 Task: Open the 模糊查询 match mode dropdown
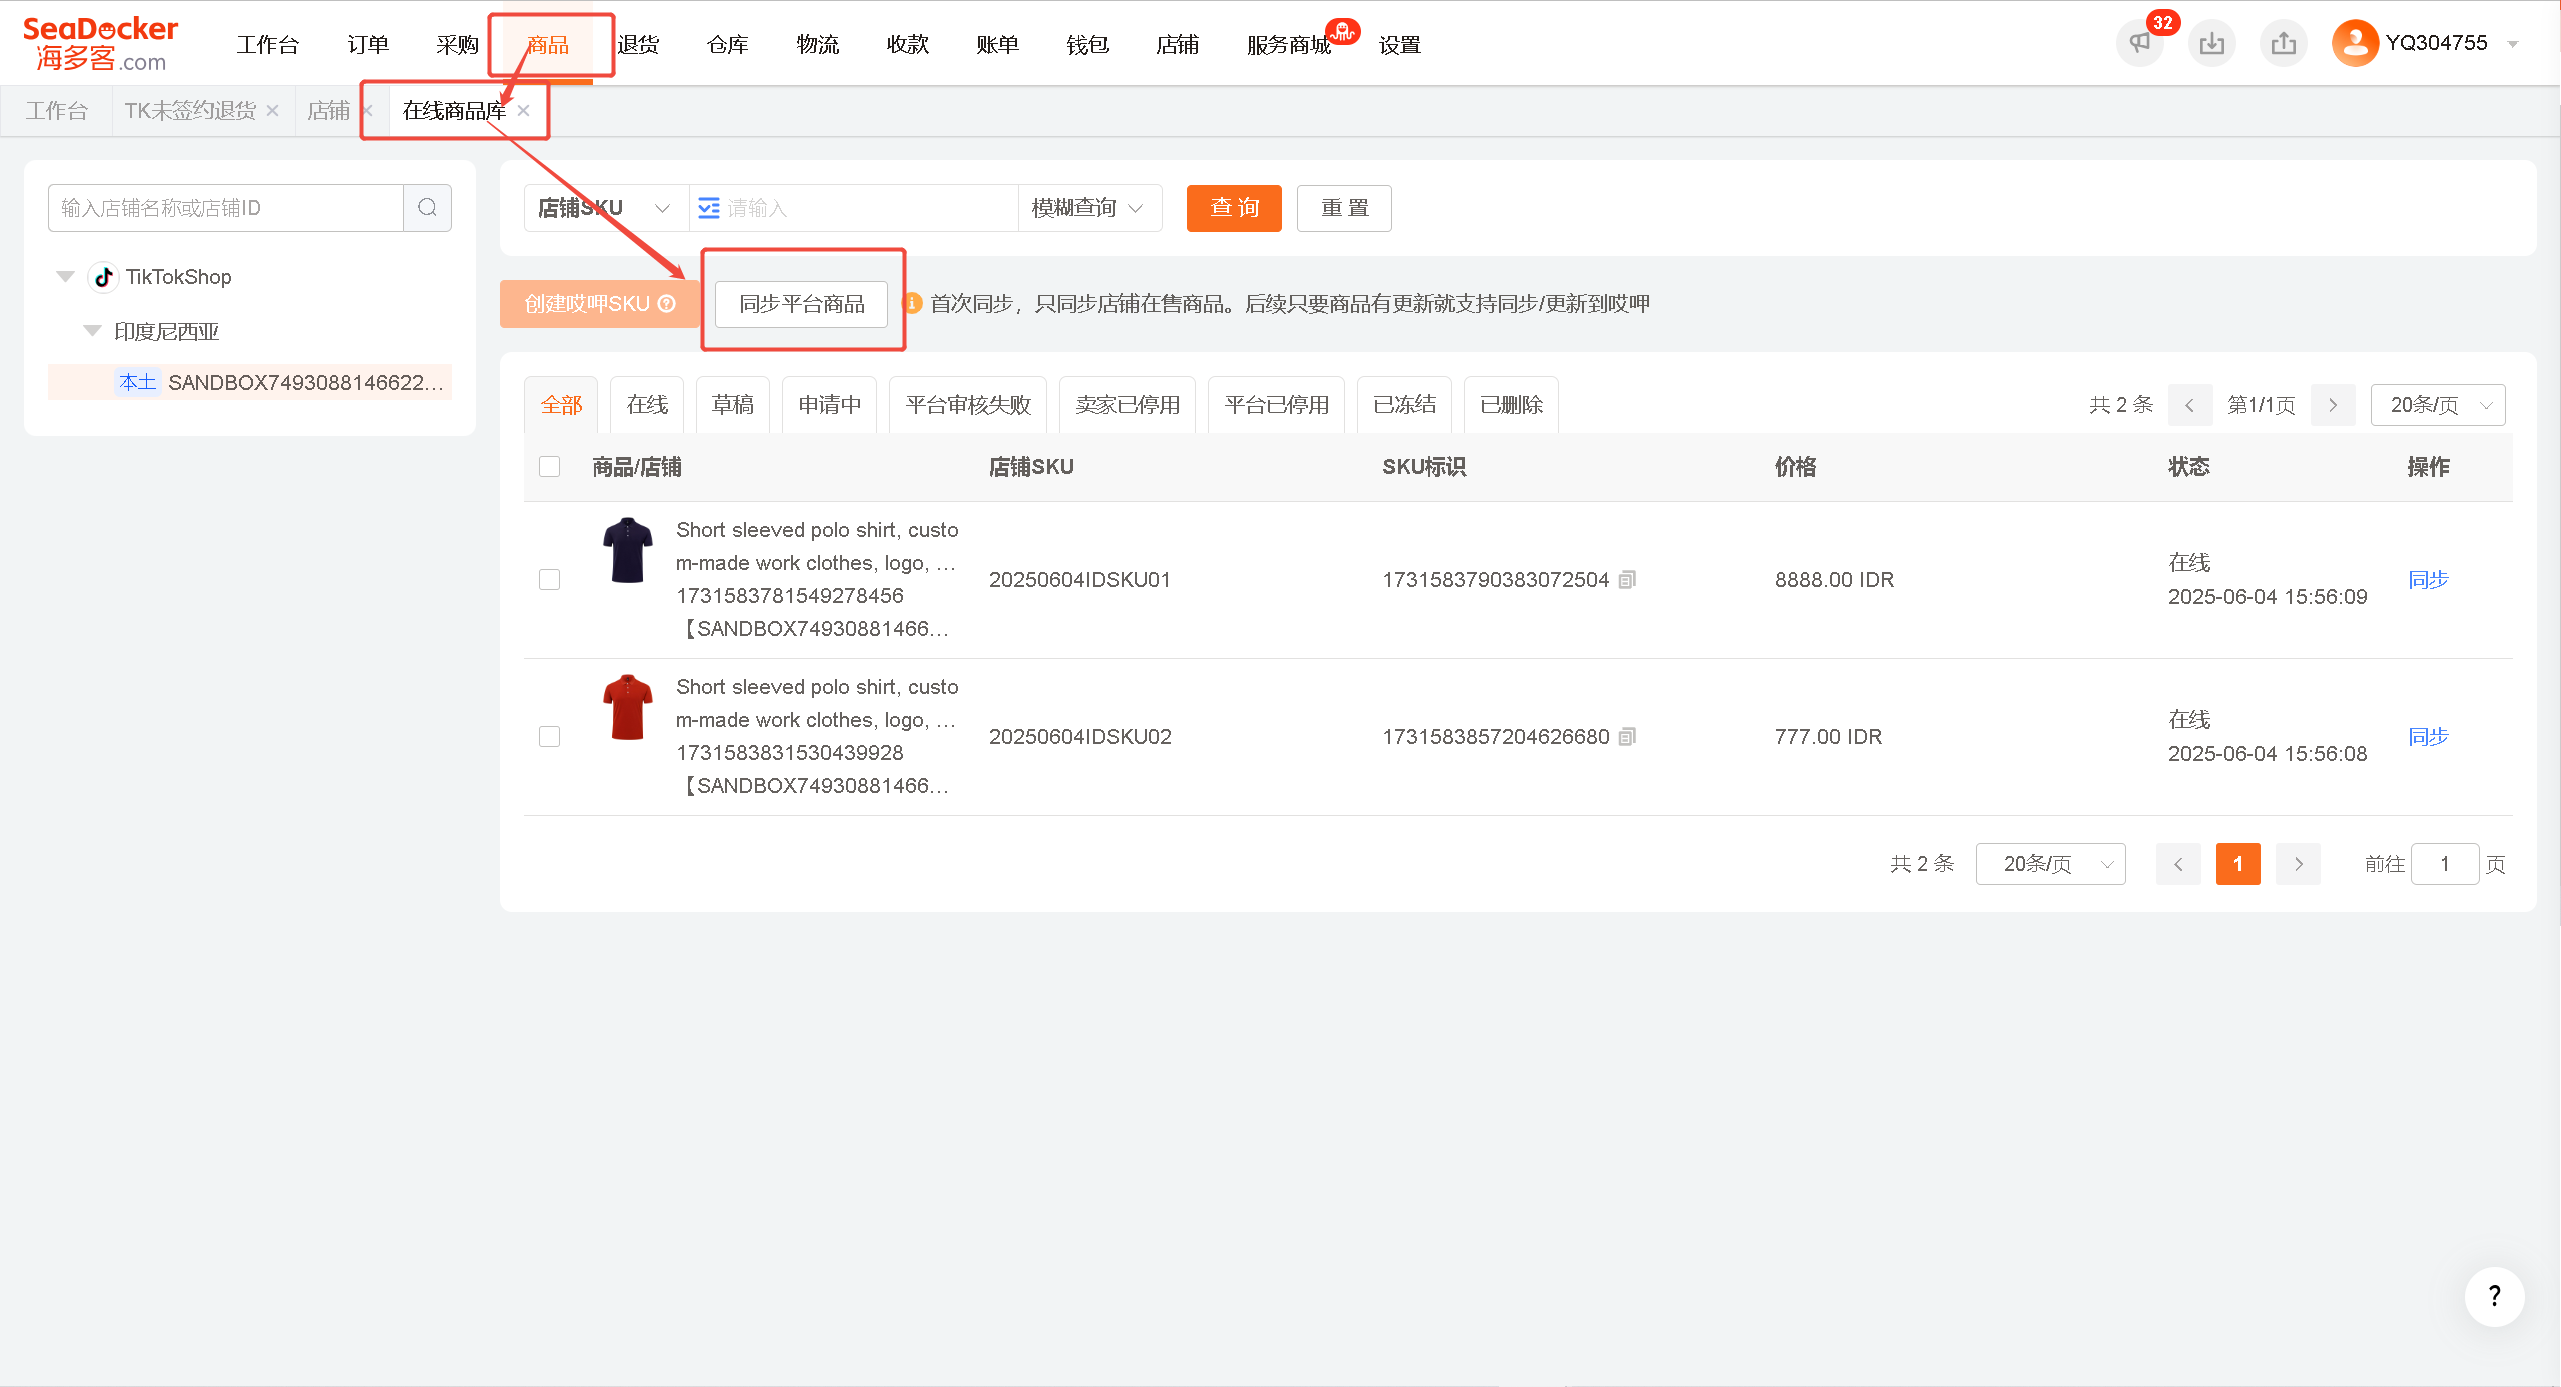(x=1089, y=208)
